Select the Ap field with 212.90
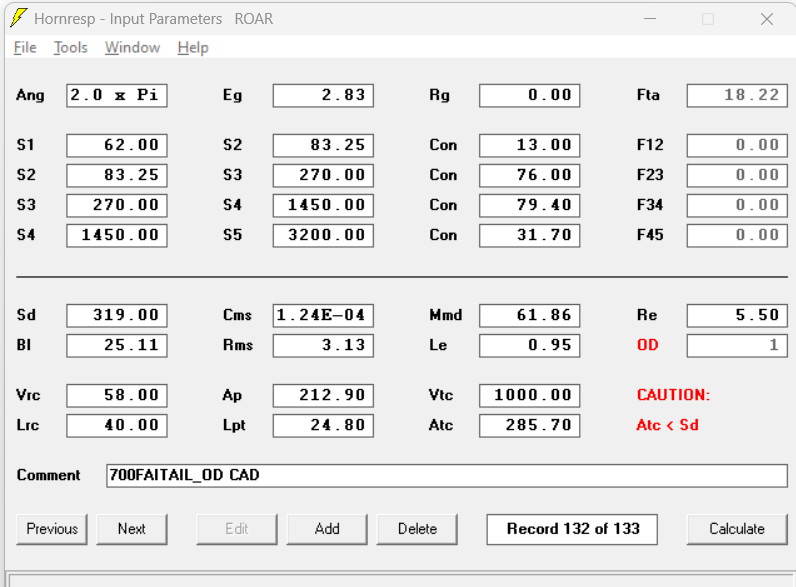The height and width of the screenshot is (587, 796). click(323, 396)
